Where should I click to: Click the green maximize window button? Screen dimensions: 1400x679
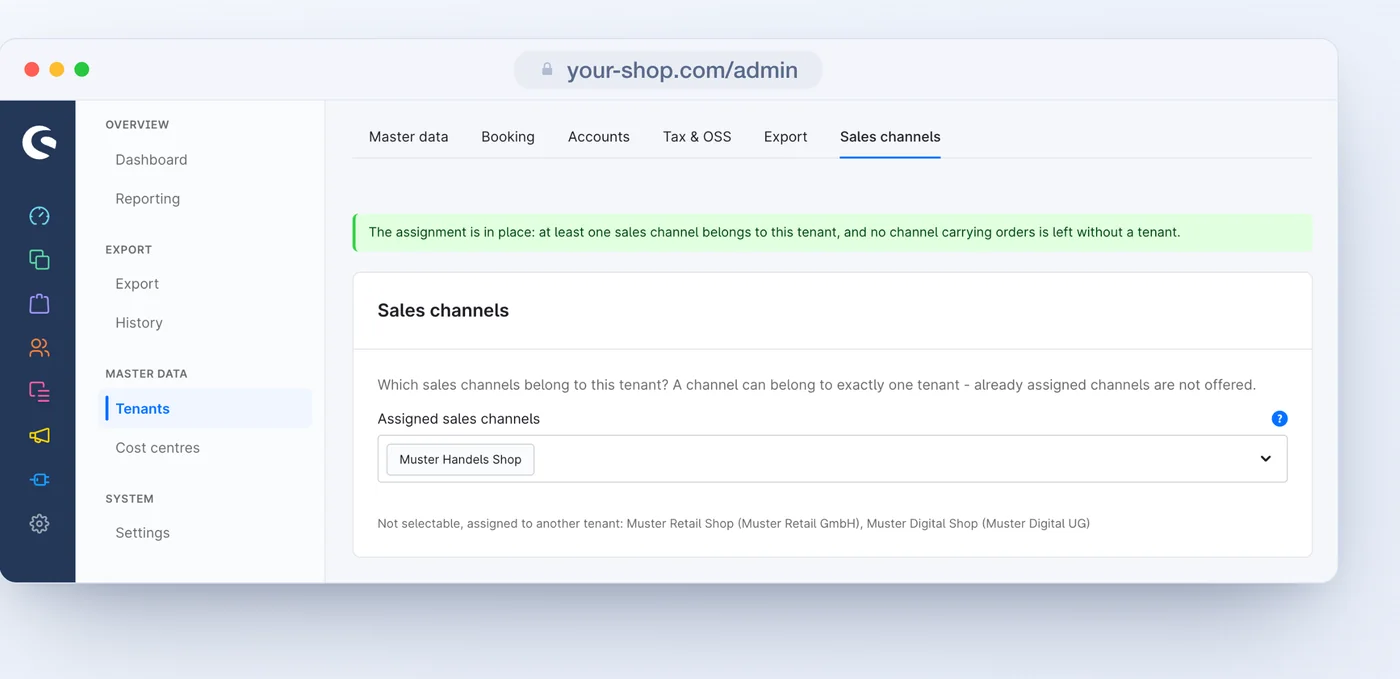point(82,69)
